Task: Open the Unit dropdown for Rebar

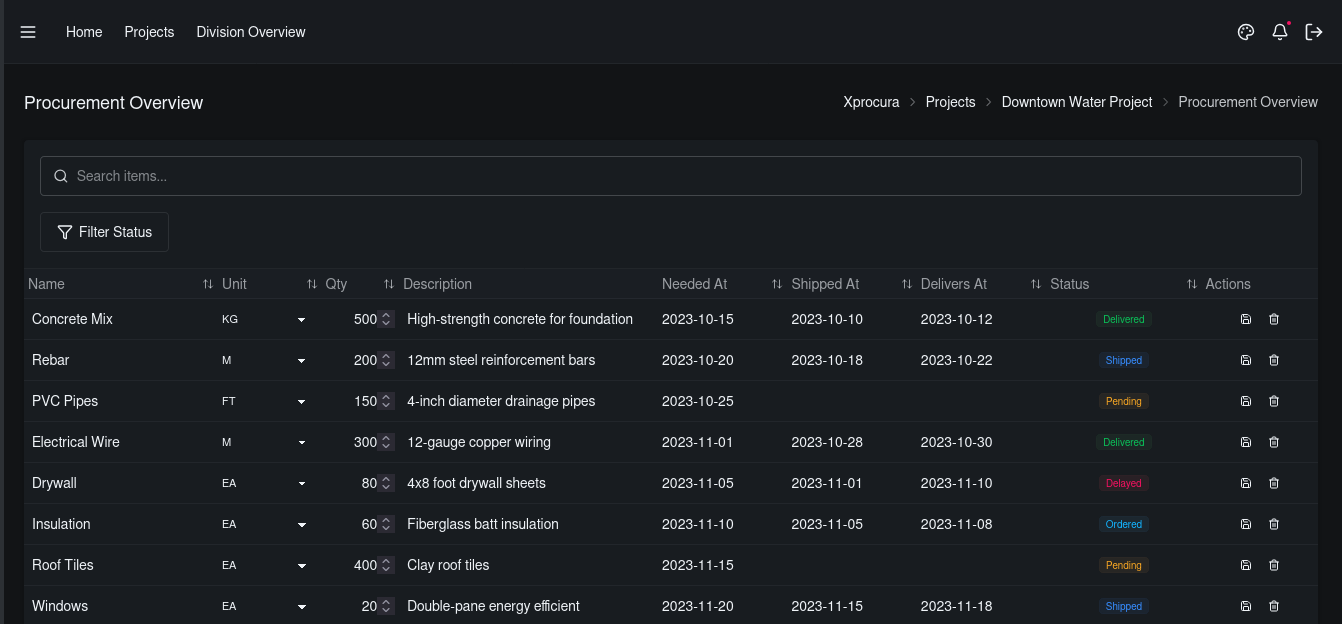Action: click(301, 360)
